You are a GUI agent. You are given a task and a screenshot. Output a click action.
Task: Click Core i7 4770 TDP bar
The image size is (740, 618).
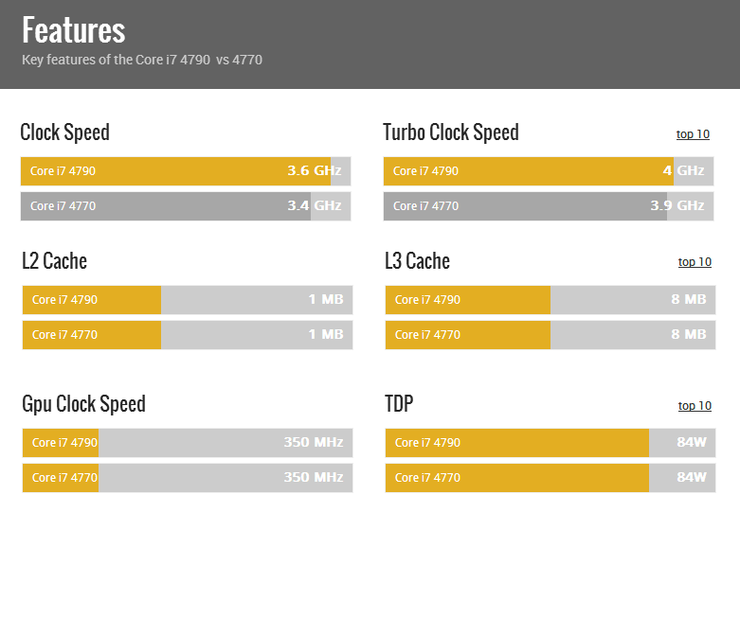(550, 478)
